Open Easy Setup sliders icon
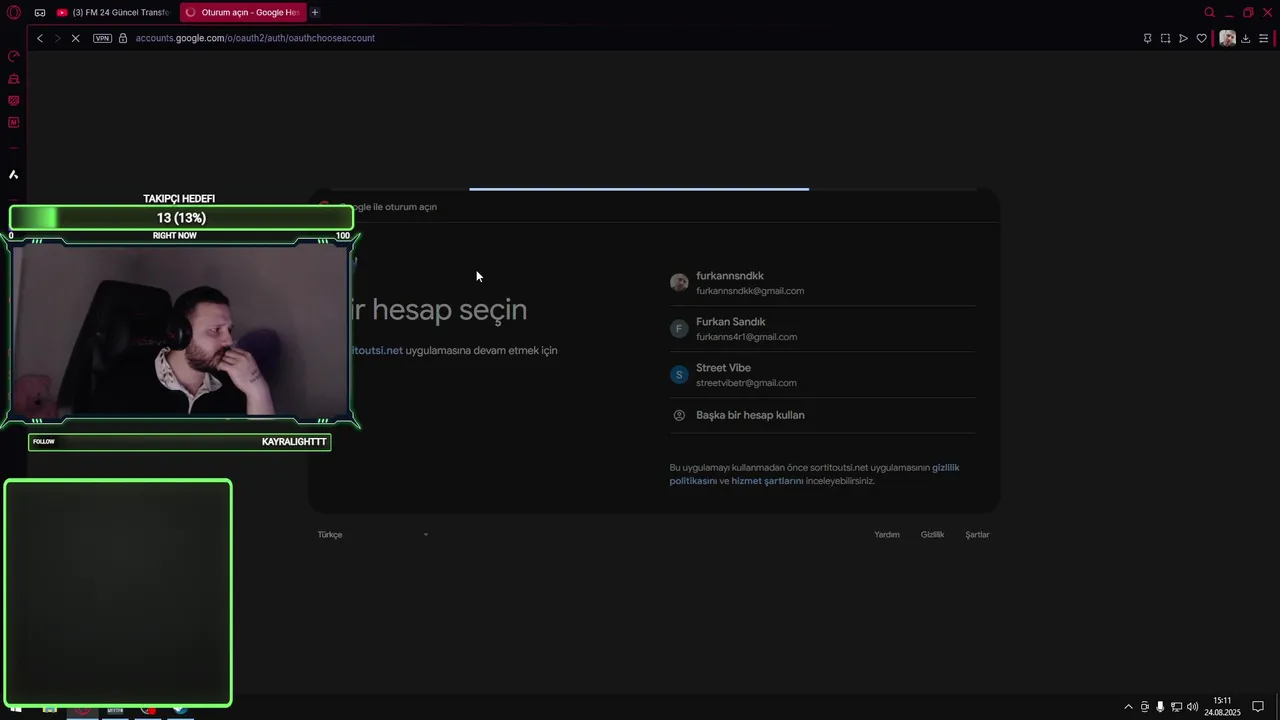This screenshot has height=720, width=1280. [x=1263, y=38]
